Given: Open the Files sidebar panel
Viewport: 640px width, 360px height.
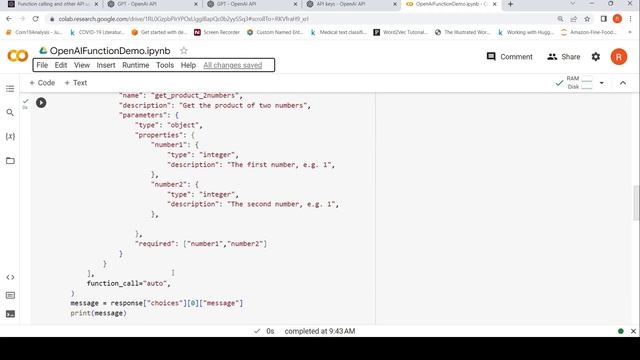Looking at the screenshot, I should pyautogui.click(x=10, y=160).
